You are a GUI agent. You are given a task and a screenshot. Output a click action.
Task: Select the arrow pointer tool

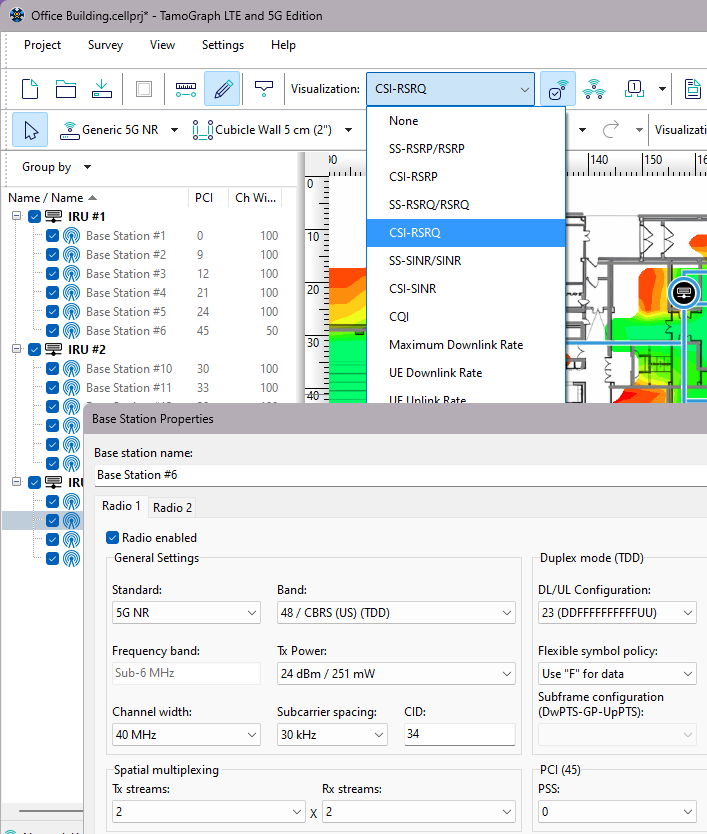click(x=30, y=130)
